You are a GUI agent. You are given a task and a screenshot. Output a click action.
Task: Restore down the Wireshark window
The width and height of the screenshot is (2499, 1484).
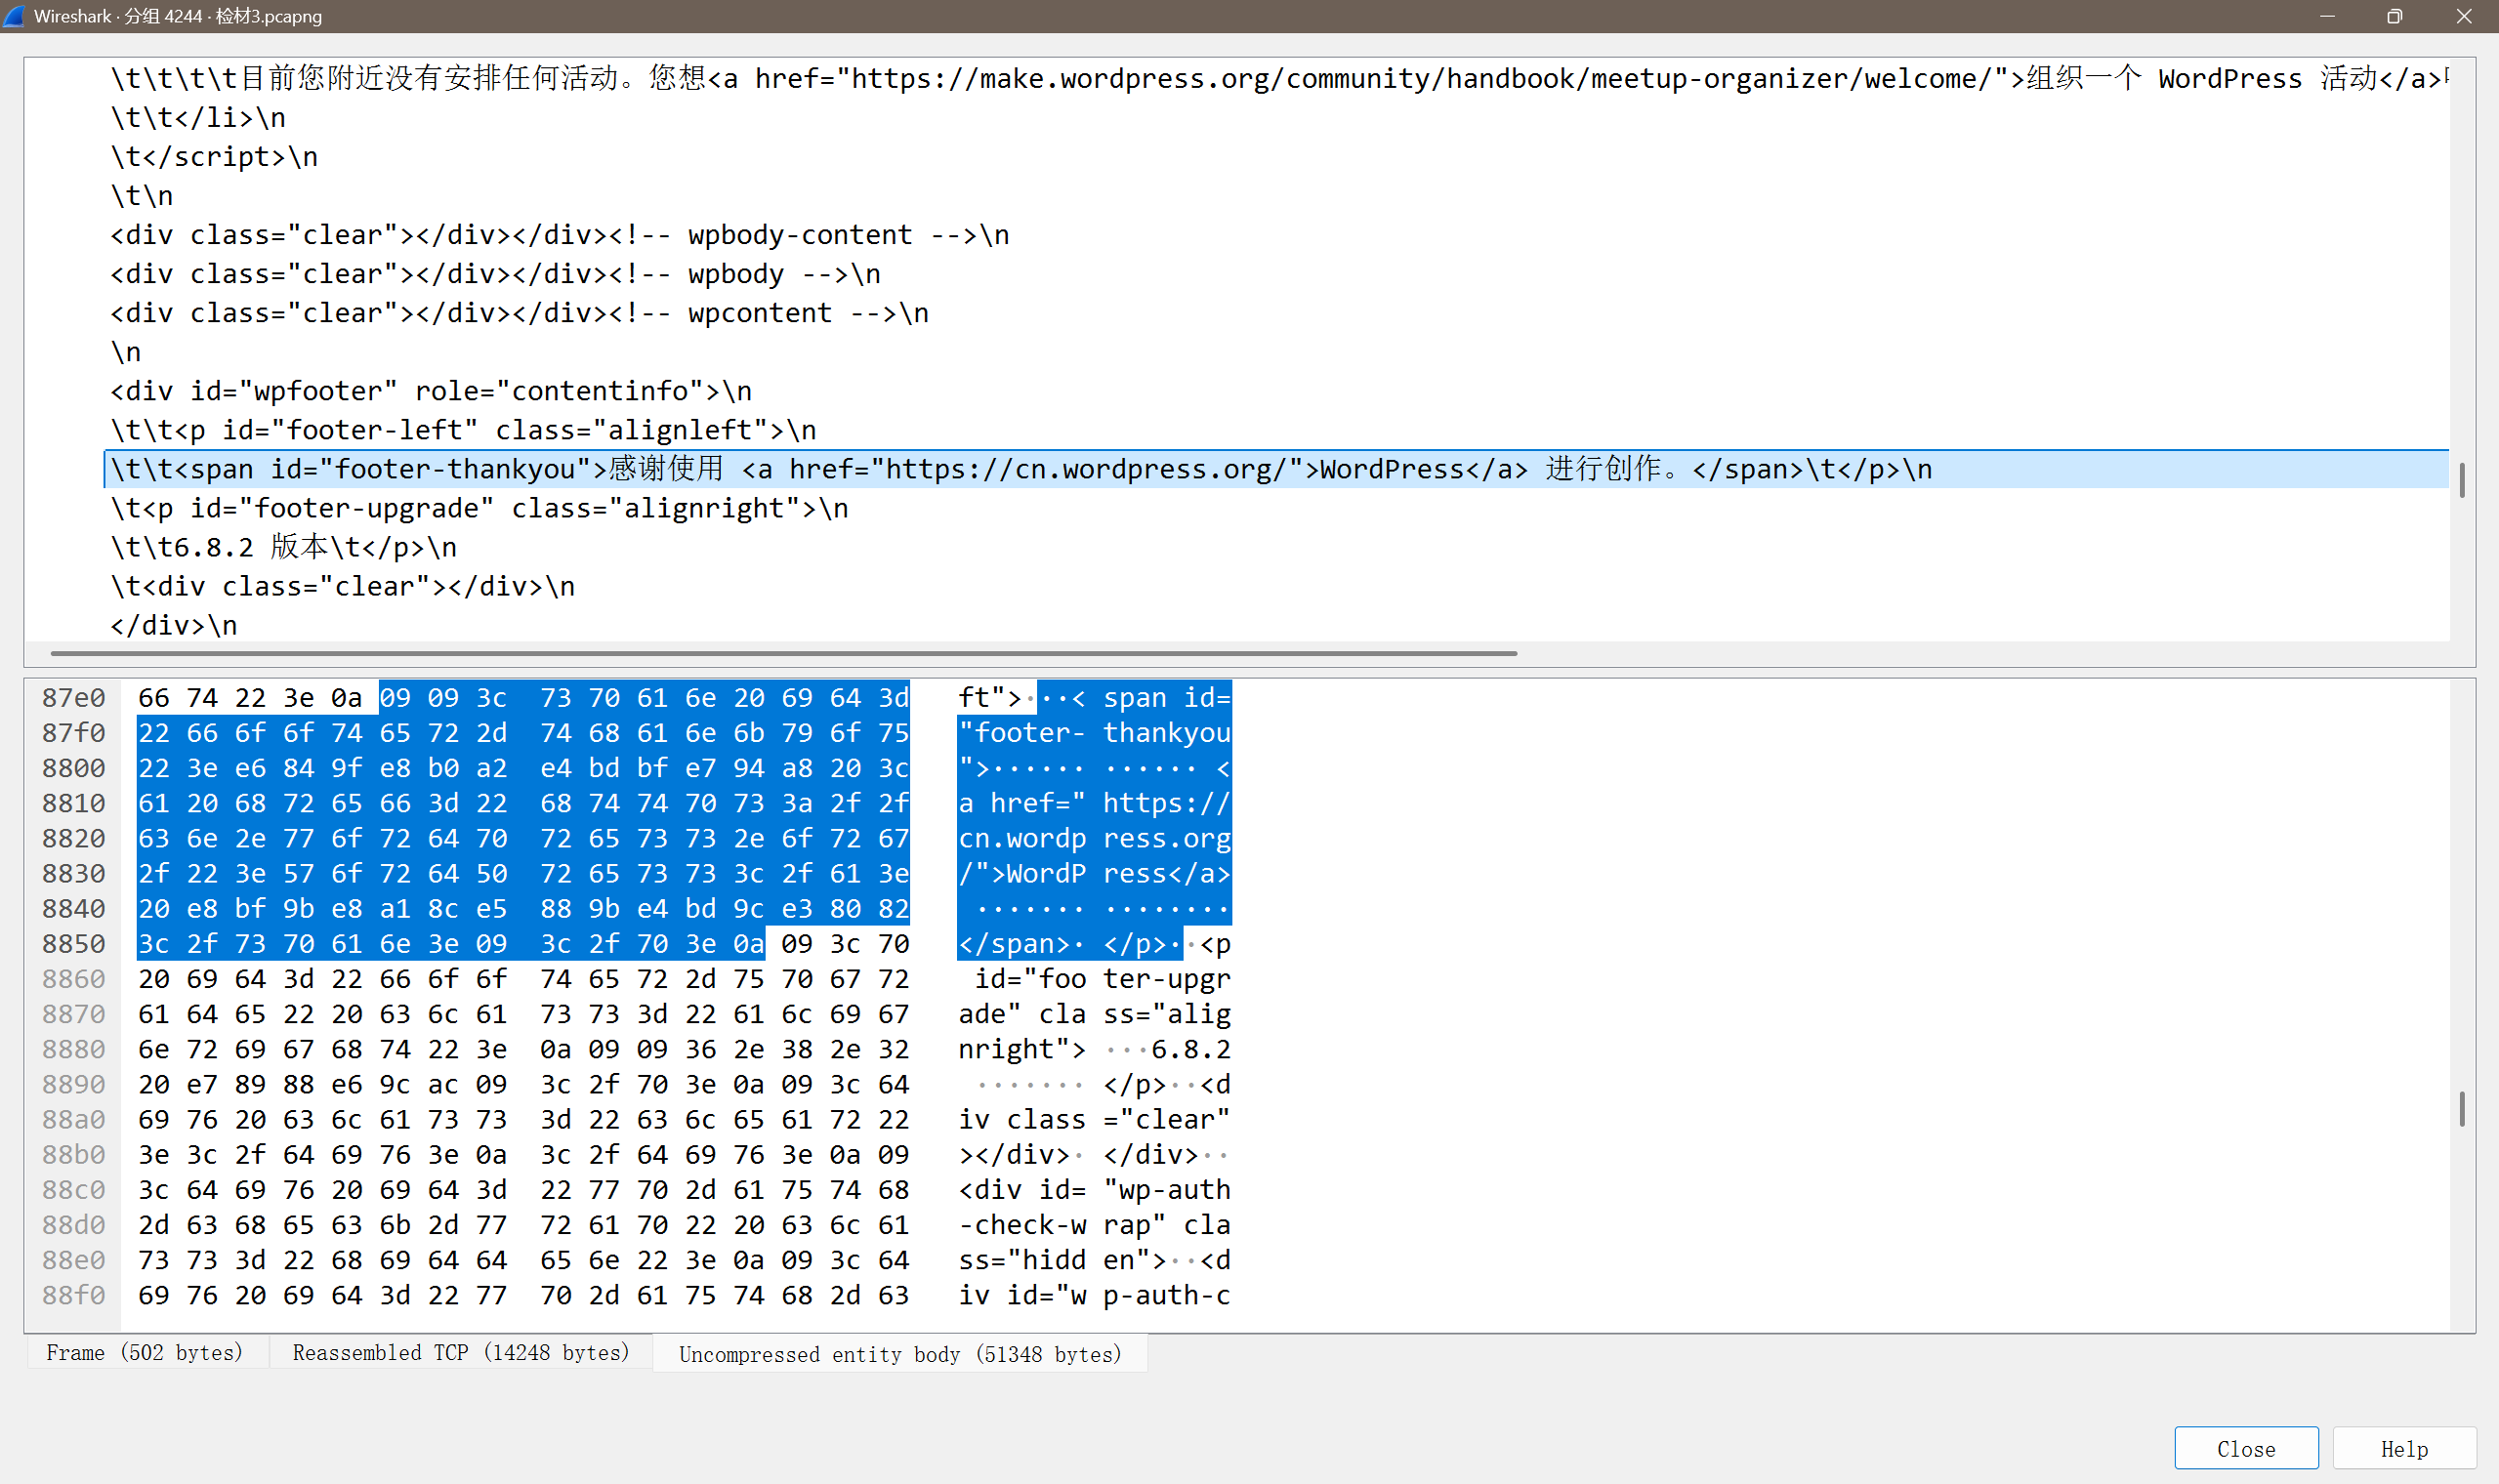[x=2394, y=16]
